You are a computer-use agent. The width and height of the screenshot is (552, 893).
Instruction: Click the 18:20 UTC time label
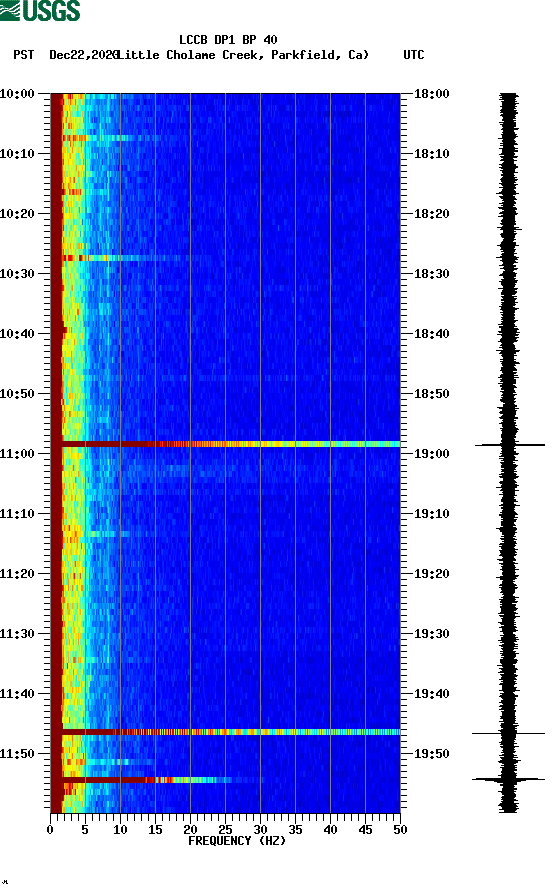432,214
